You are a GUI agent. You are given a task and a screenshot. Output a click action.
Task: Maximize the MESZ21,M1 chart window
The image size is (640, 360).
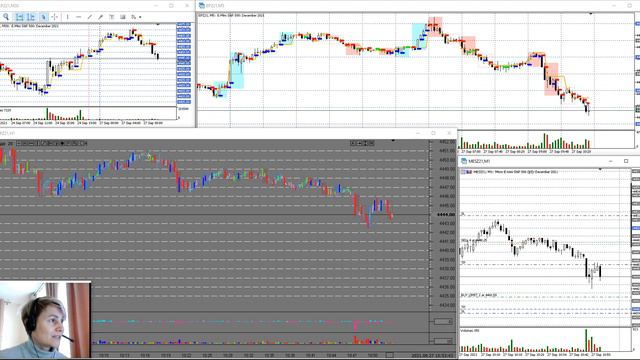click(x=626, y=161)
